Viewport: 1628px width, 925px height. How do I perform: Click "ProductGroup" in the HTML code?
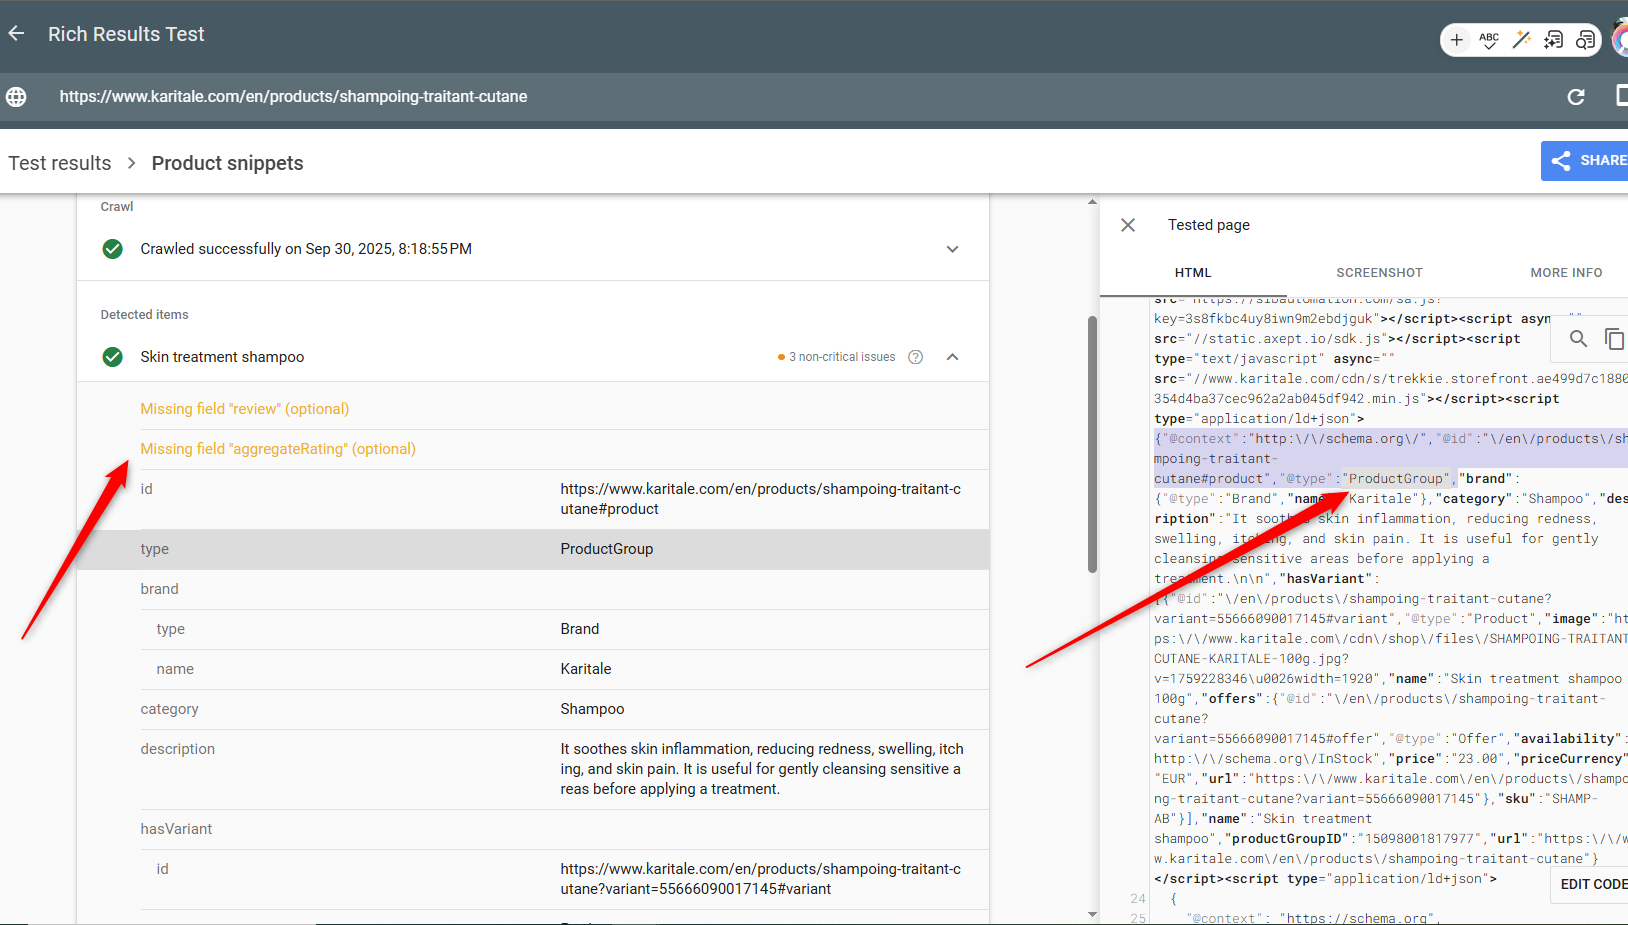1396,479
